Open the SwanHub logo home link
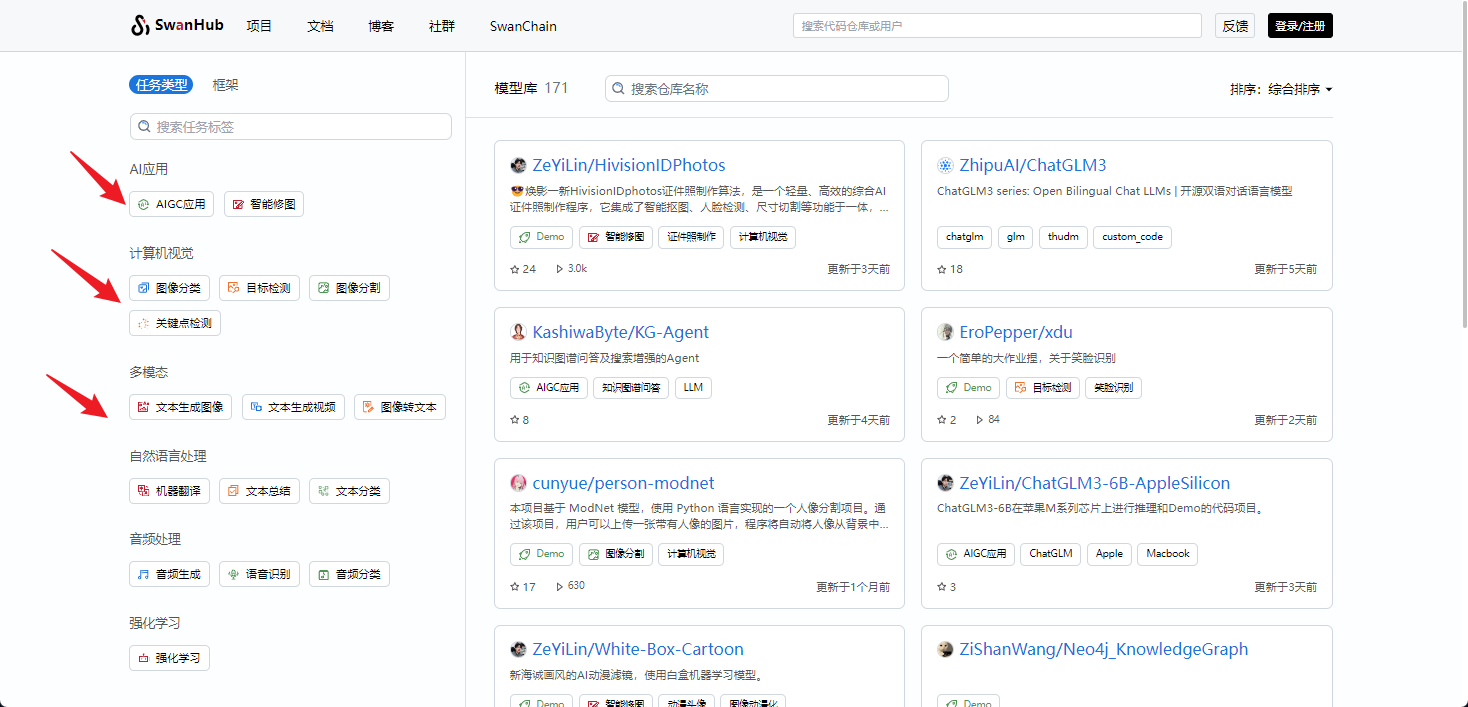1468x707 pixels. 177,26
